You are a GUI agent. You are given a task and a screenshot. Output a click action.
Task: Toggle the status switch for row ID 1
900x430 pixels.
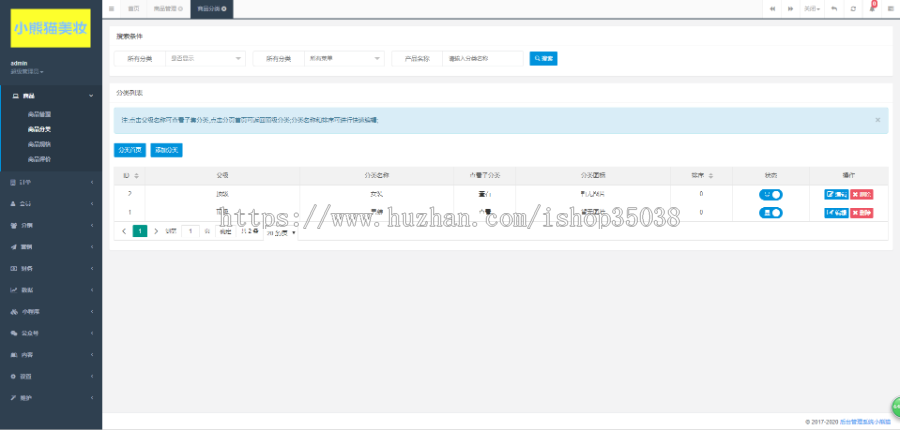(770, 213)
